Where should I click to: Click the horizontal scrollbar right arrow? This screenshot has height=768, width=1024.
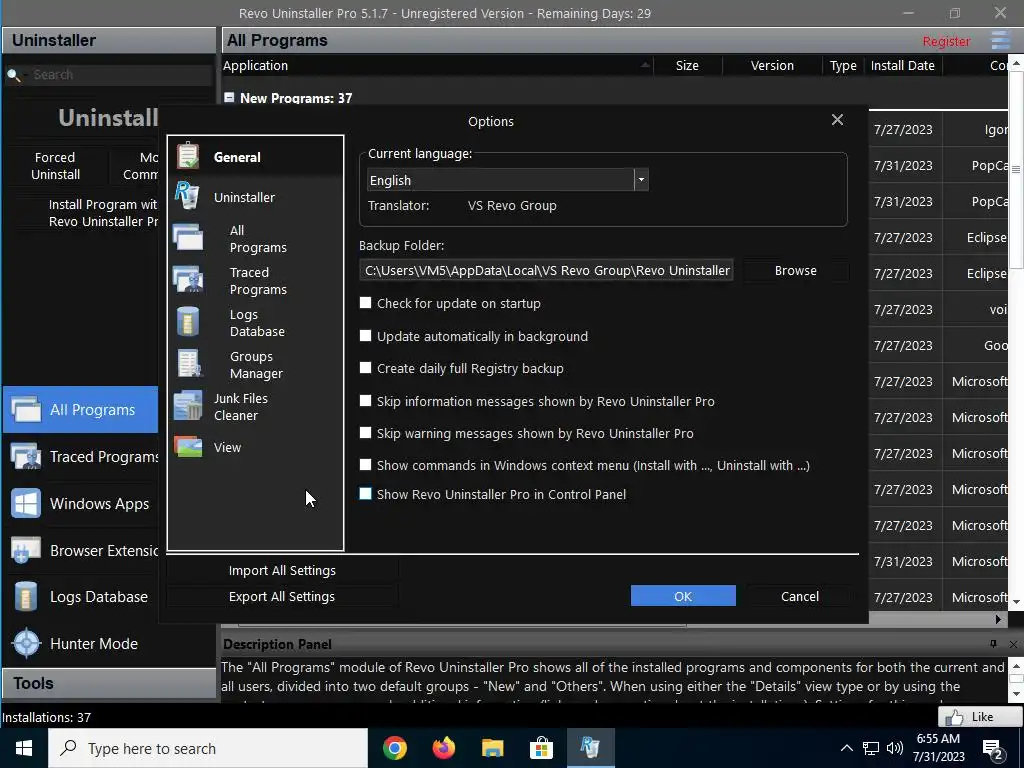click(998, 618)
